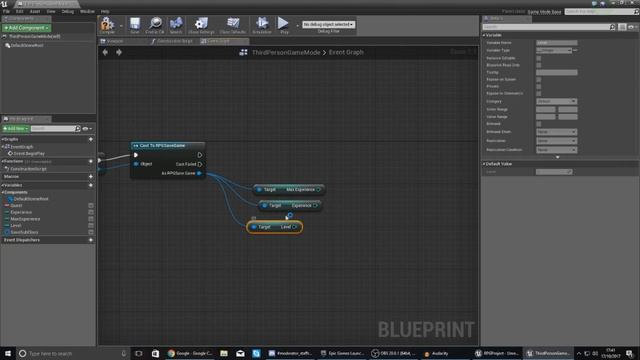Click the Play toolbar button
640x360 pixels.
[x=283, y=25]
